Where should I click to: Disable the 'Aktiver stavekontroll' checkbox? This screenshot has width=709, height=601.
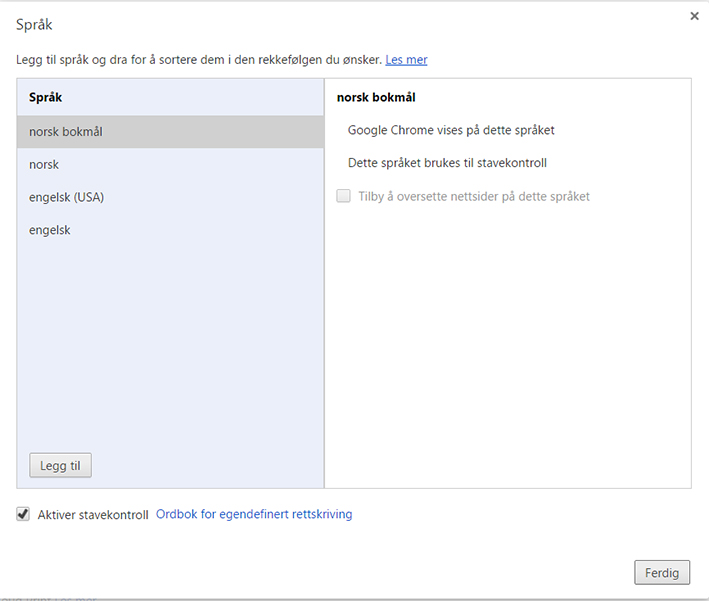tap(23, 514)
